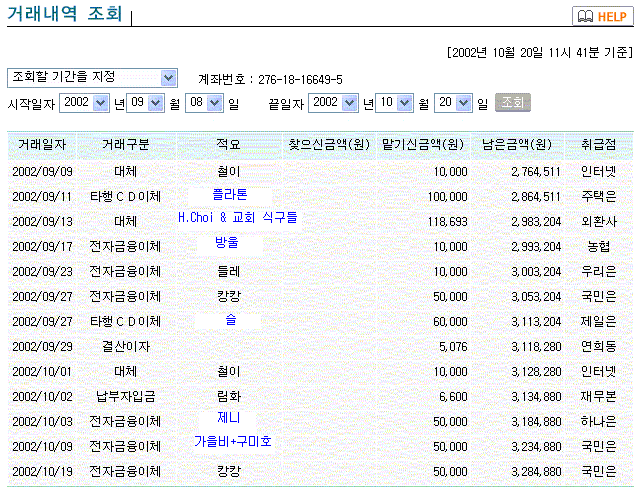Click the 취급점 column header

point(598,145)
